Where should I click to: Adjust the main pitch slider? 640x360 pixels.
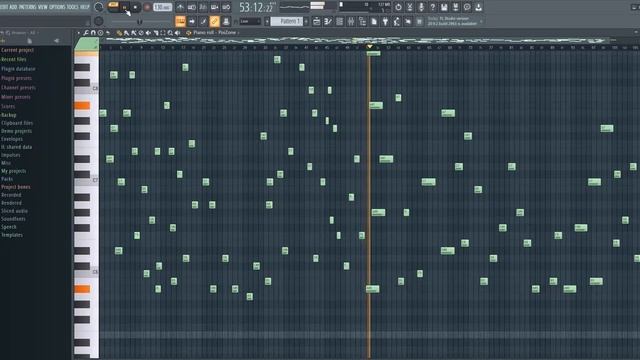pos(140,21)
